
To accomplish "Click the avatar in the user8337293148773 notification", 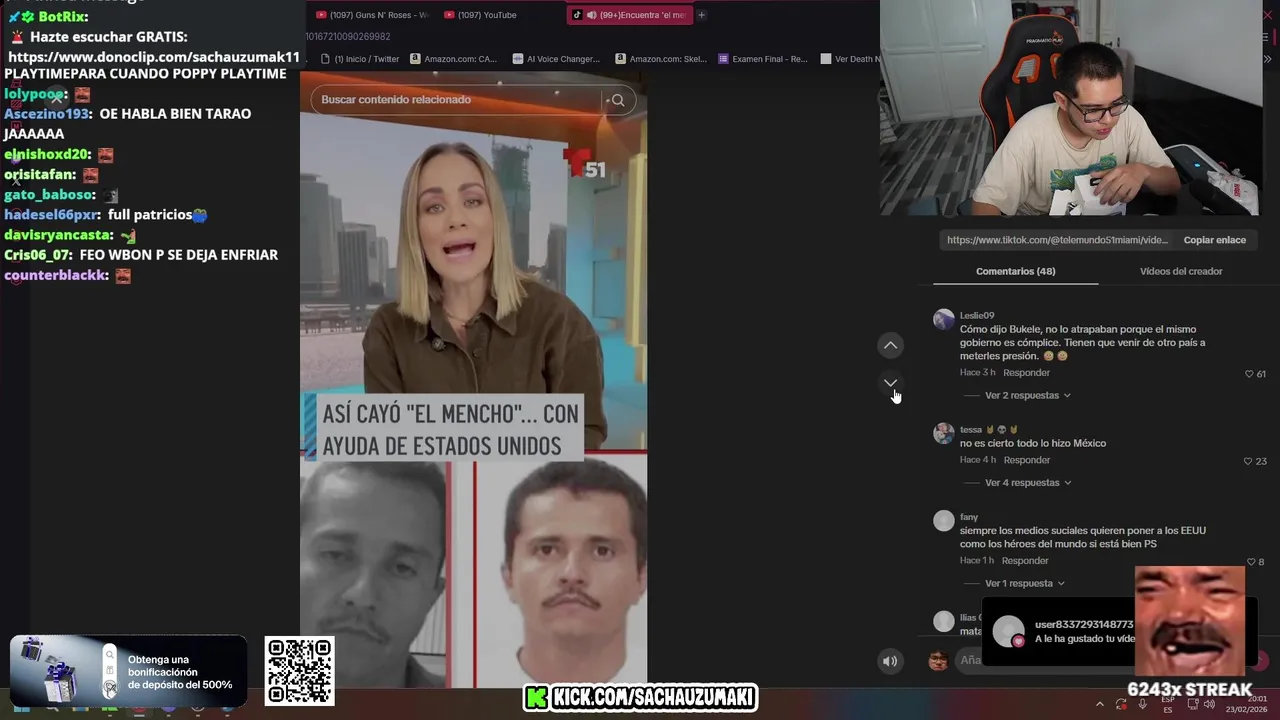I will point(1008,631).
